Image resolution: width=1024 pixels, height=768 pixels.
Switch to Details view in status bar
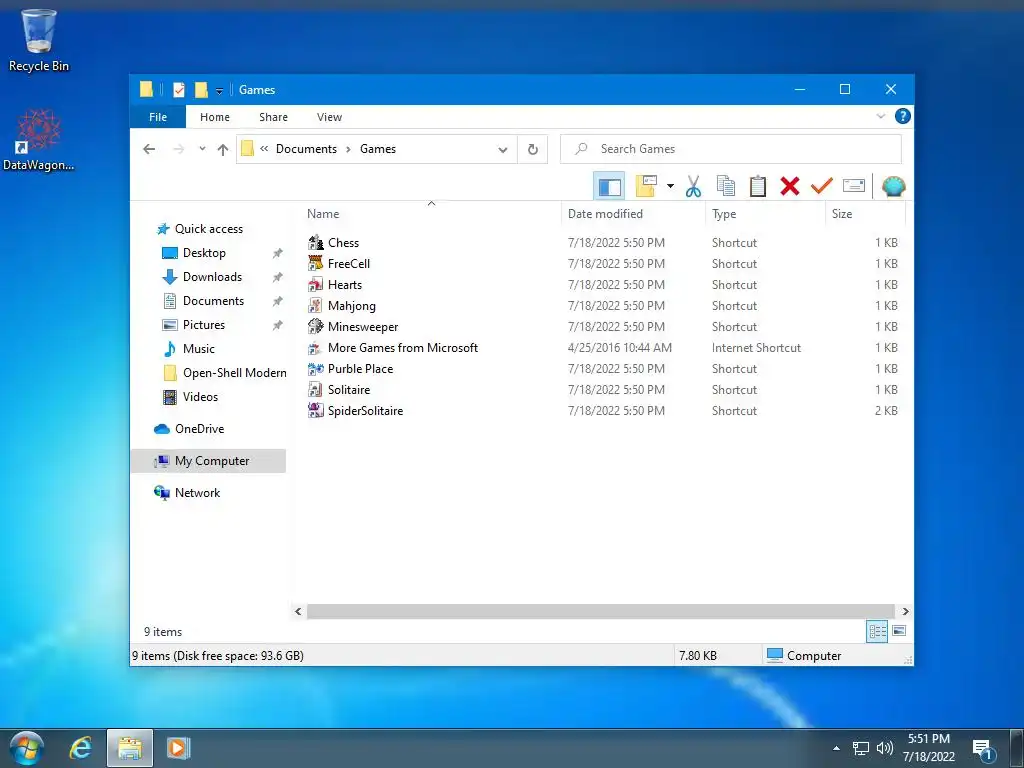tap(876, 631)
